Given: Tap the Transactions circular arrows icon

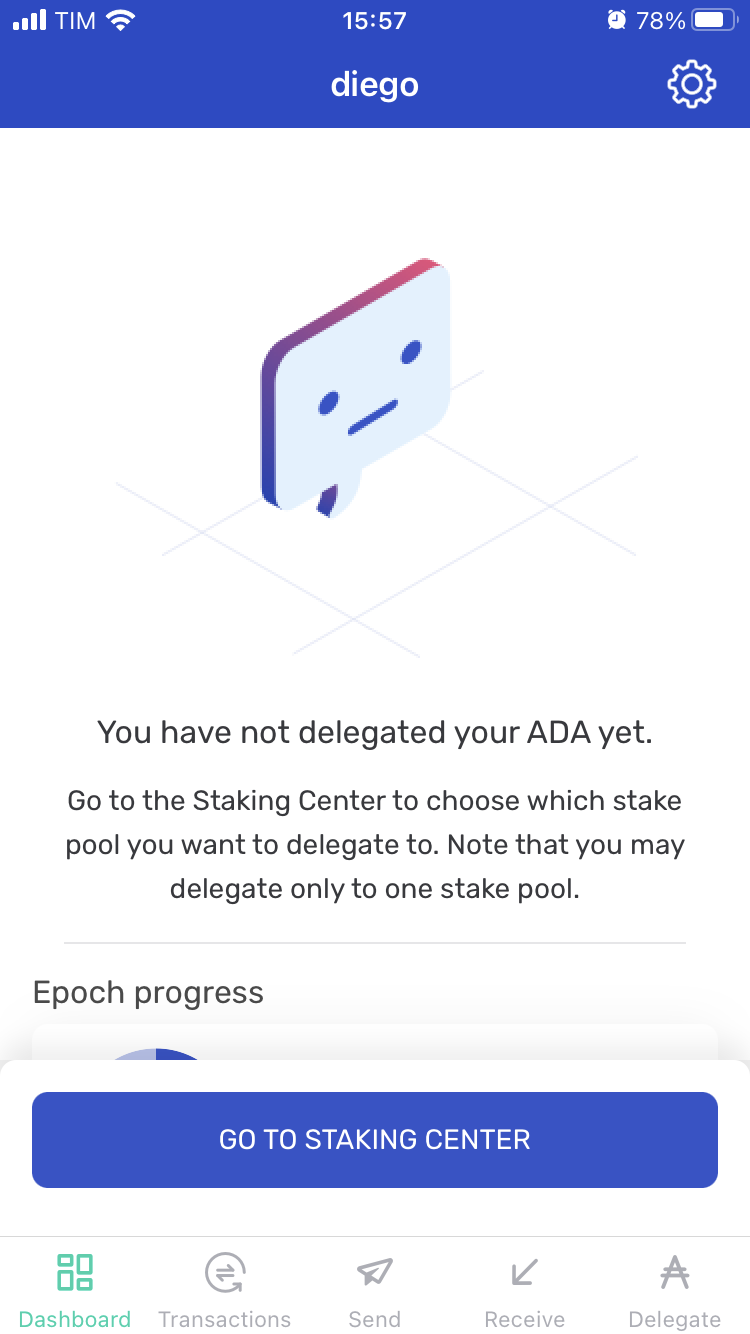Looking at the screenshot, I should 225,1273.
